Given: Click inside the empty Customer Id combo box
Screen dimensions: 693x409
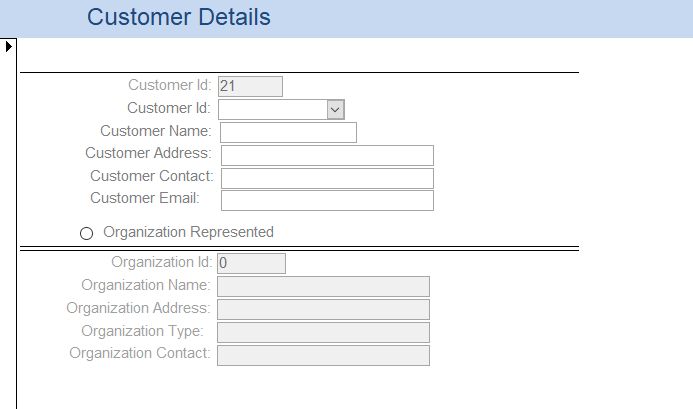Looking at the screenshot, I should point(273,109).
